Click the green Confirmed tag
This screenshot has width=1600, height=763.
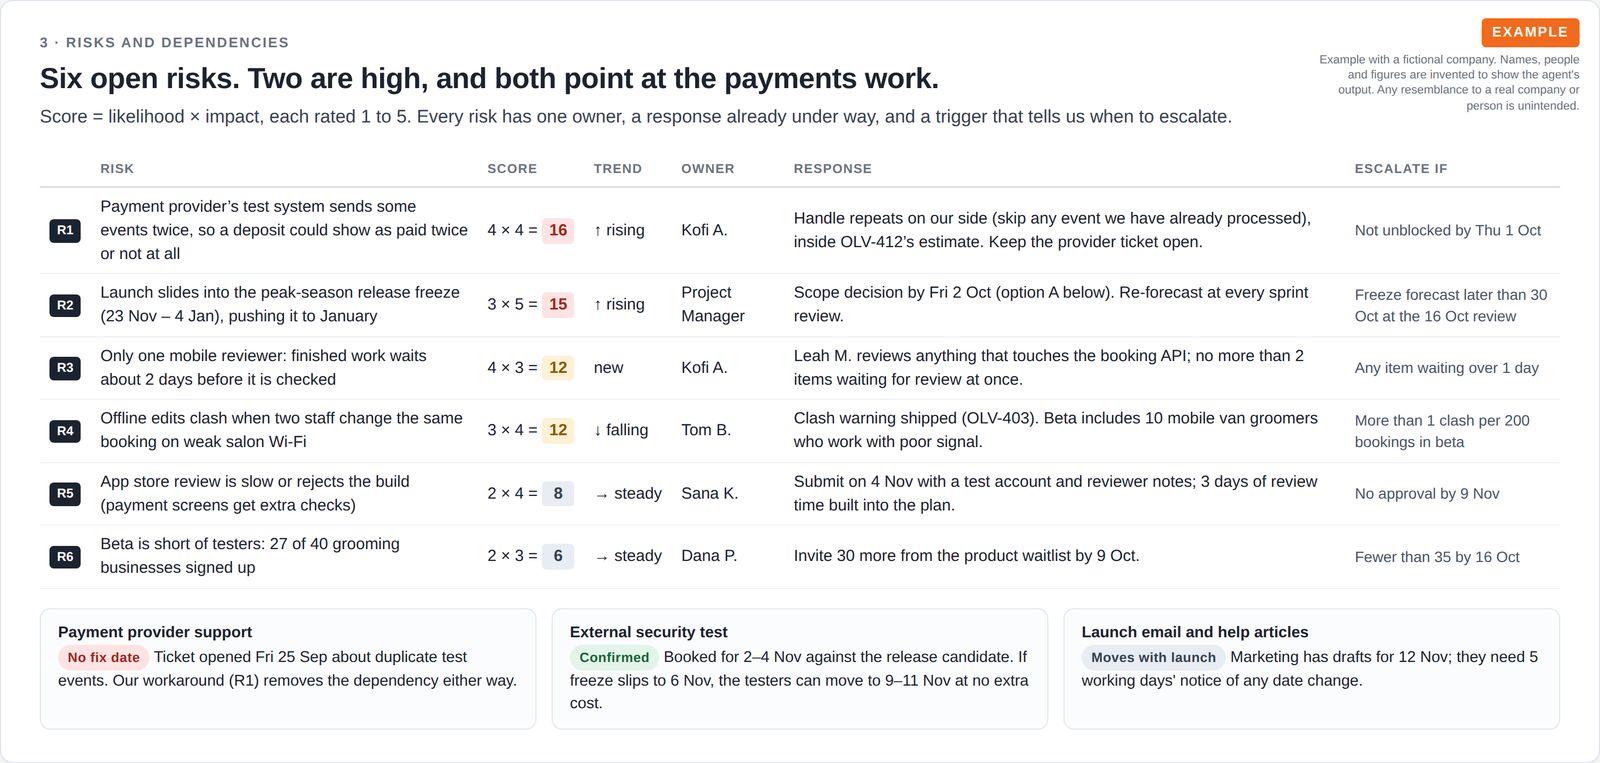click(x=614, y=657)
